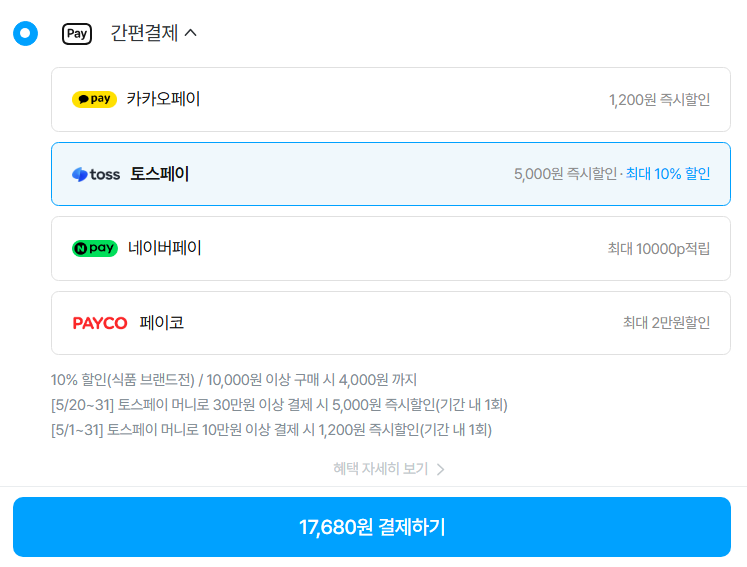This screenshot has height=567, width=747.
Task: Click the toss logo icon
Action: [96, 174]
